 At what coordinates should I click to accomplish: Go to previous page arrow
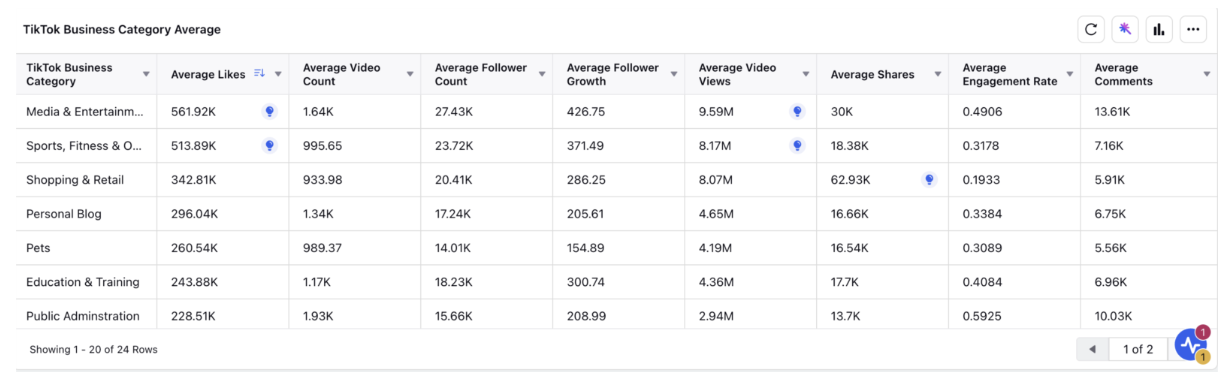click(1092, 349)
